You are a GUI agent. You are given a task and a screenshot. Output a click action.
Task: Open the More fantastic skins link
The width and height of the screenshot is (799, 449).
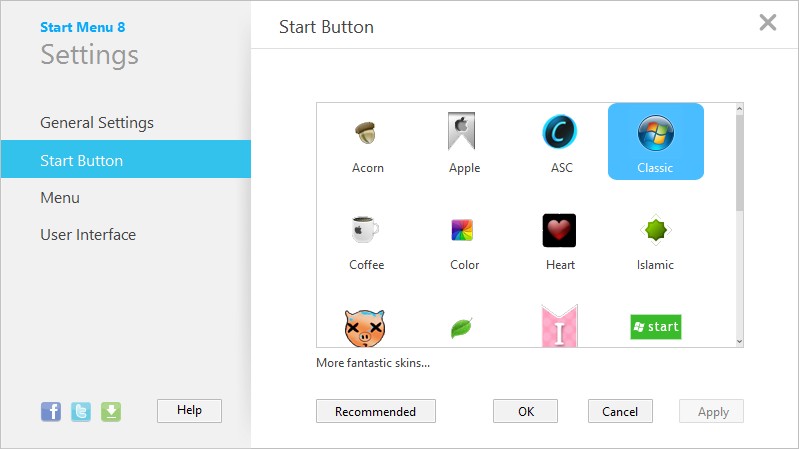[x=373, y=363]
